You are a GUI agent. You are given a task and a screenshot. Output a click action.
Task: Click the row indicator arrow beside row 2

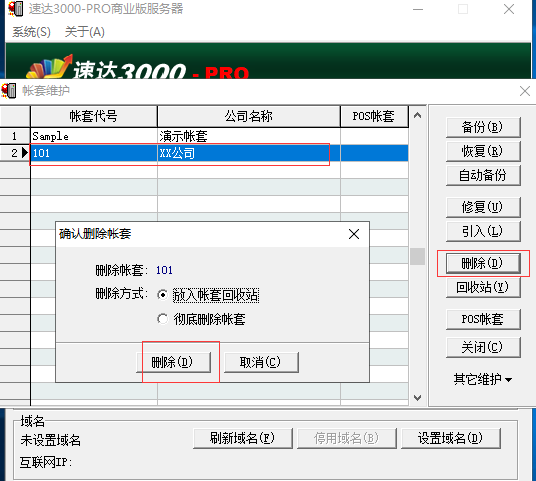click(x=25, y=152)
